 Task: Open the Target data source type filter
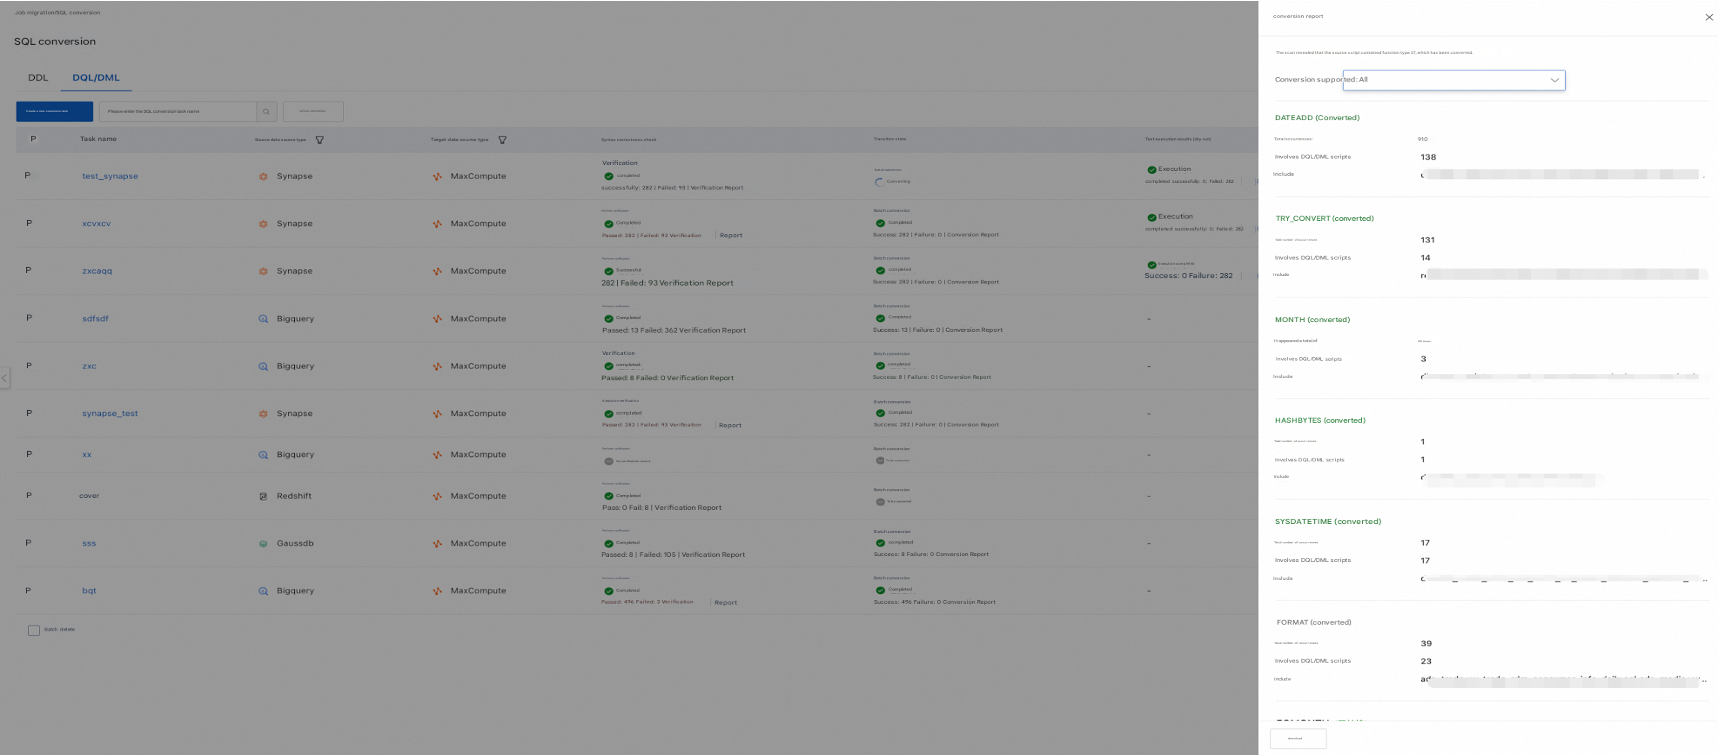pyautogui.click(x=502, y=140)
